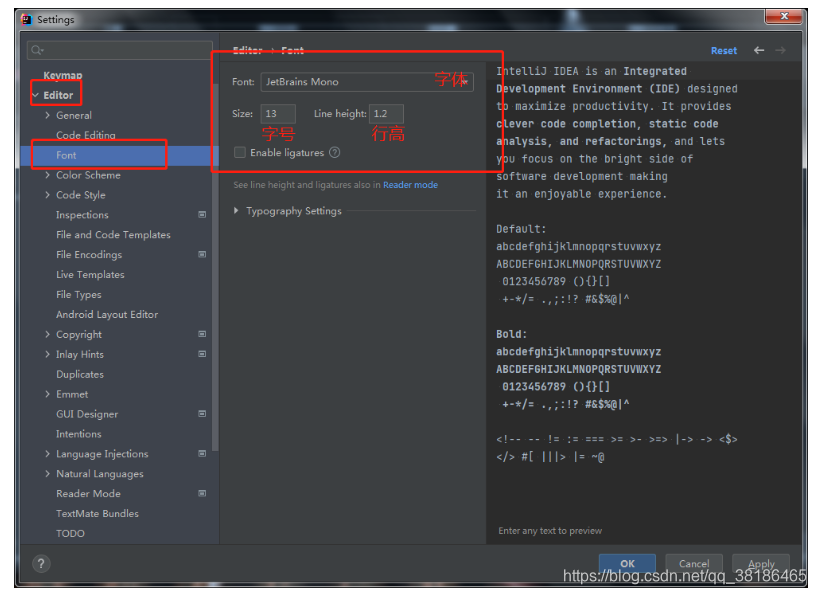817x595 pixels.
Task: Expand the Typography Settings section
Action: 236,210
